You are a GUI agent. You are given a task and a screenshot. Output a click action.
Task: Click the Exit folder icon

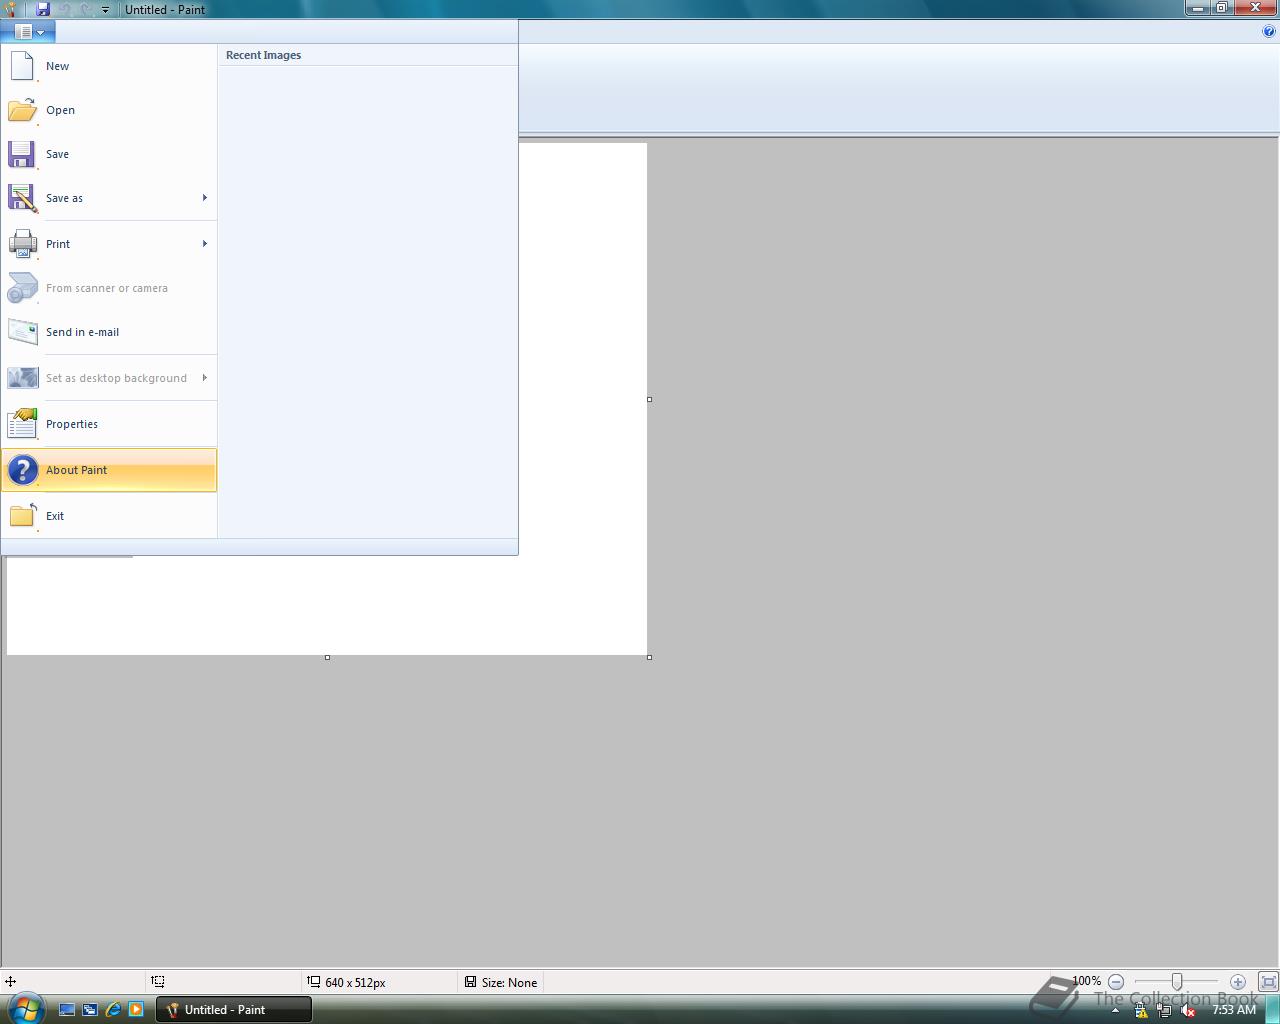pyautogui.click(x=22, y=516)
